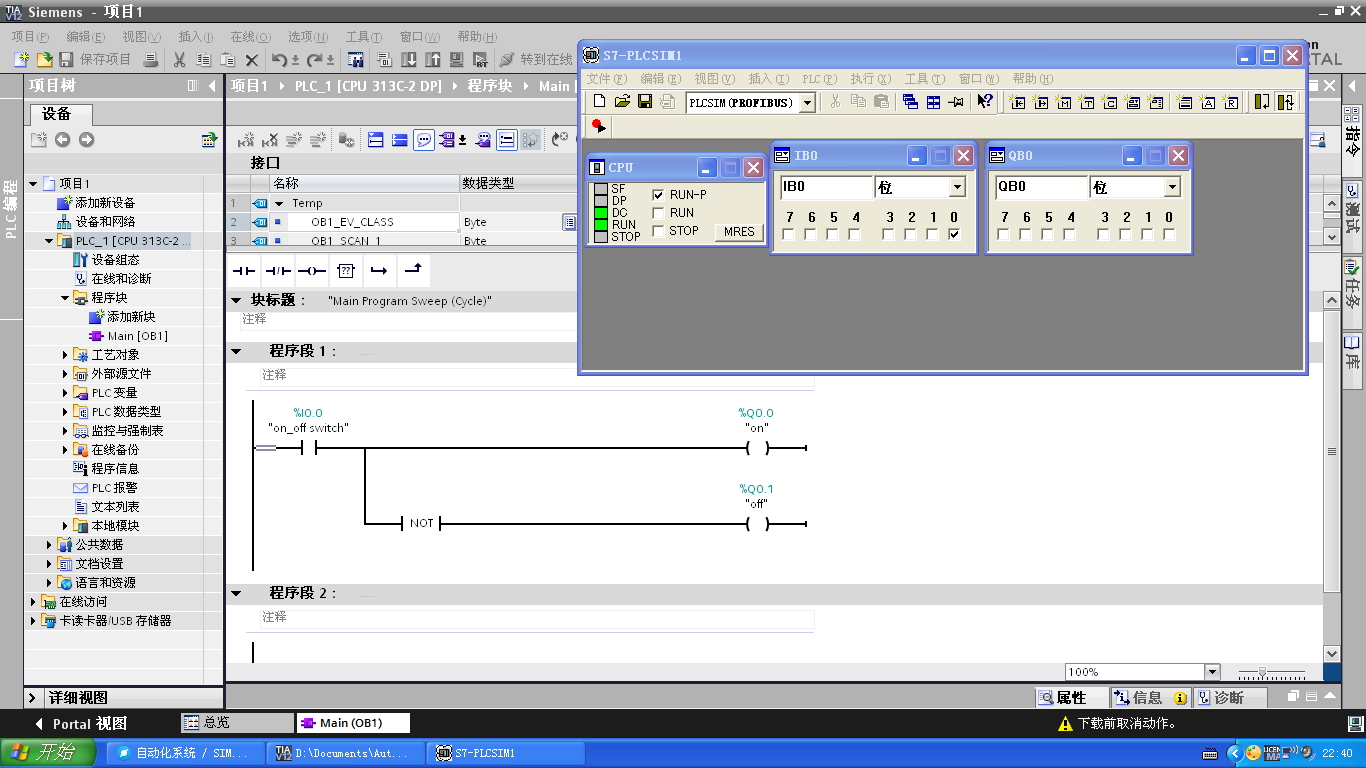Toggle bit 0 checkbox in IB0
Screen dimensions: 1366x768
954,234
